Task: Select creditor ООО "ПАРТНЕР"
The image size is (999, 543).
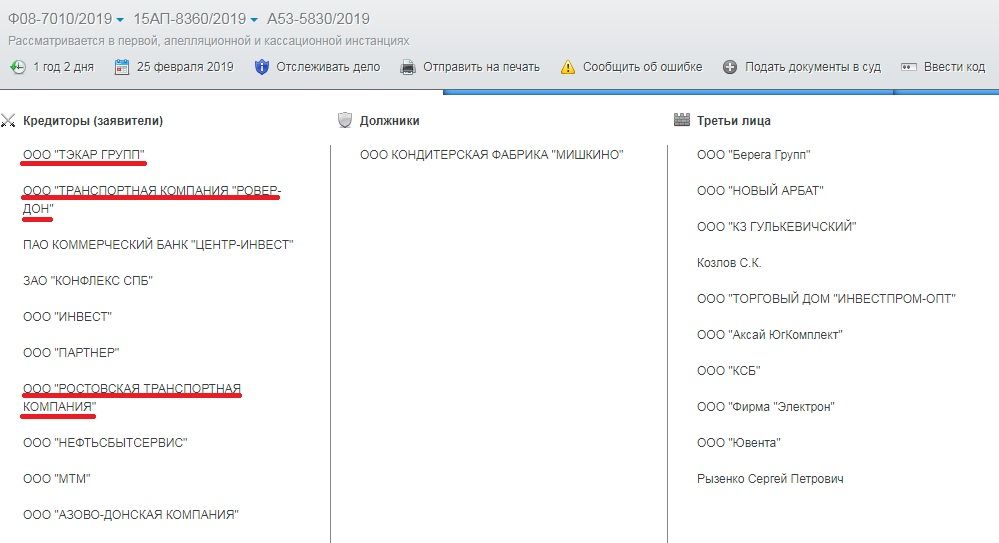Action: (x=71, y=352)
